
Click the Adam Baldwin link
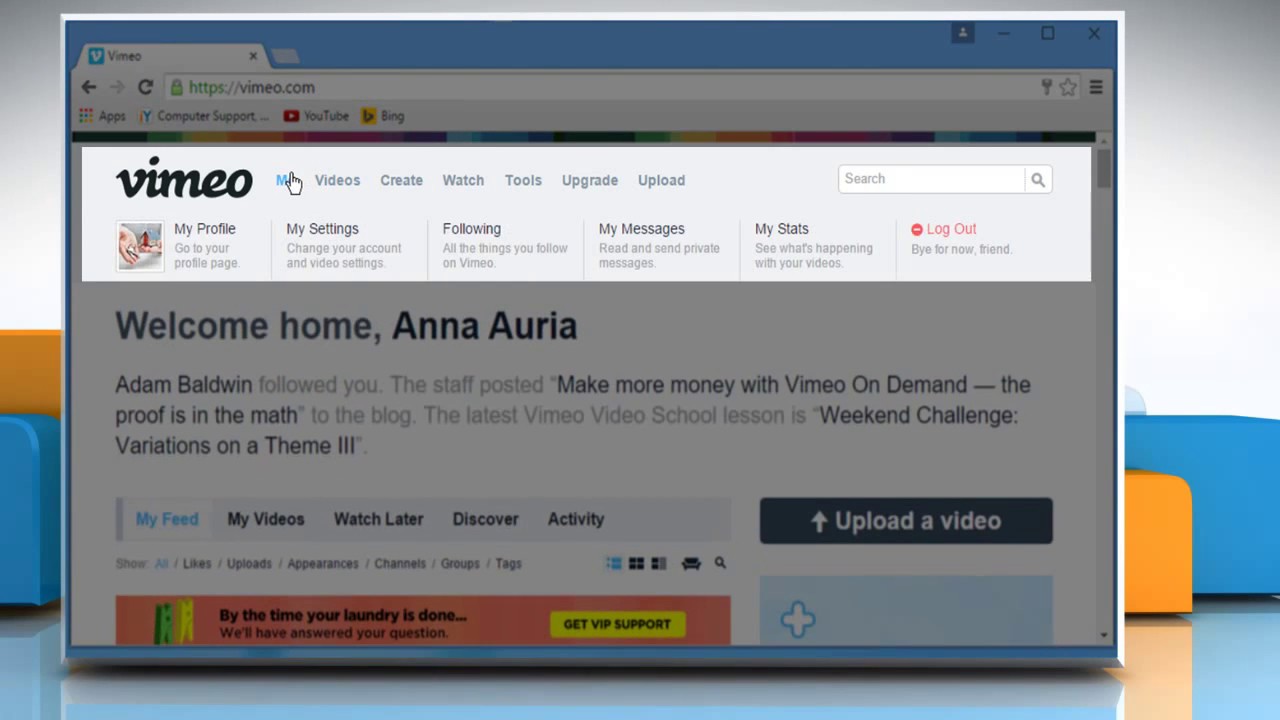pyautogui.click(x=184, y=385)
